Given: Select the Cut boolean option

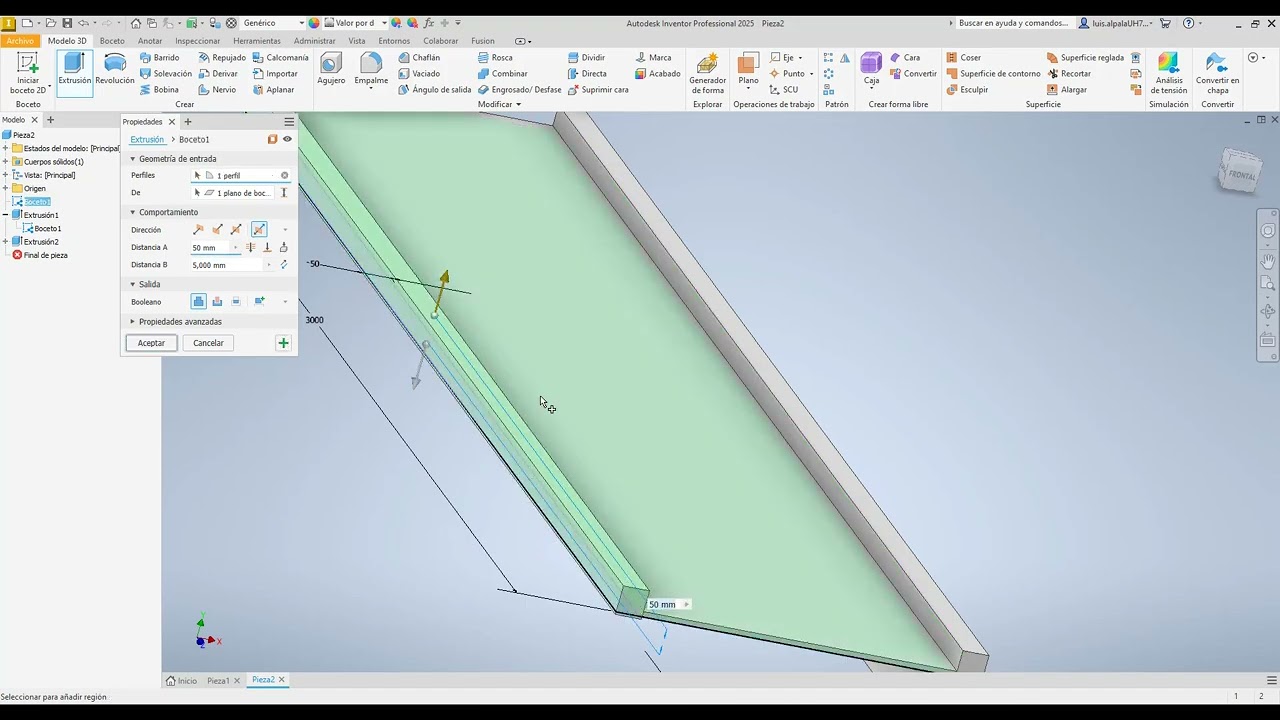Looking at the screenshot, I should [217, 302].
